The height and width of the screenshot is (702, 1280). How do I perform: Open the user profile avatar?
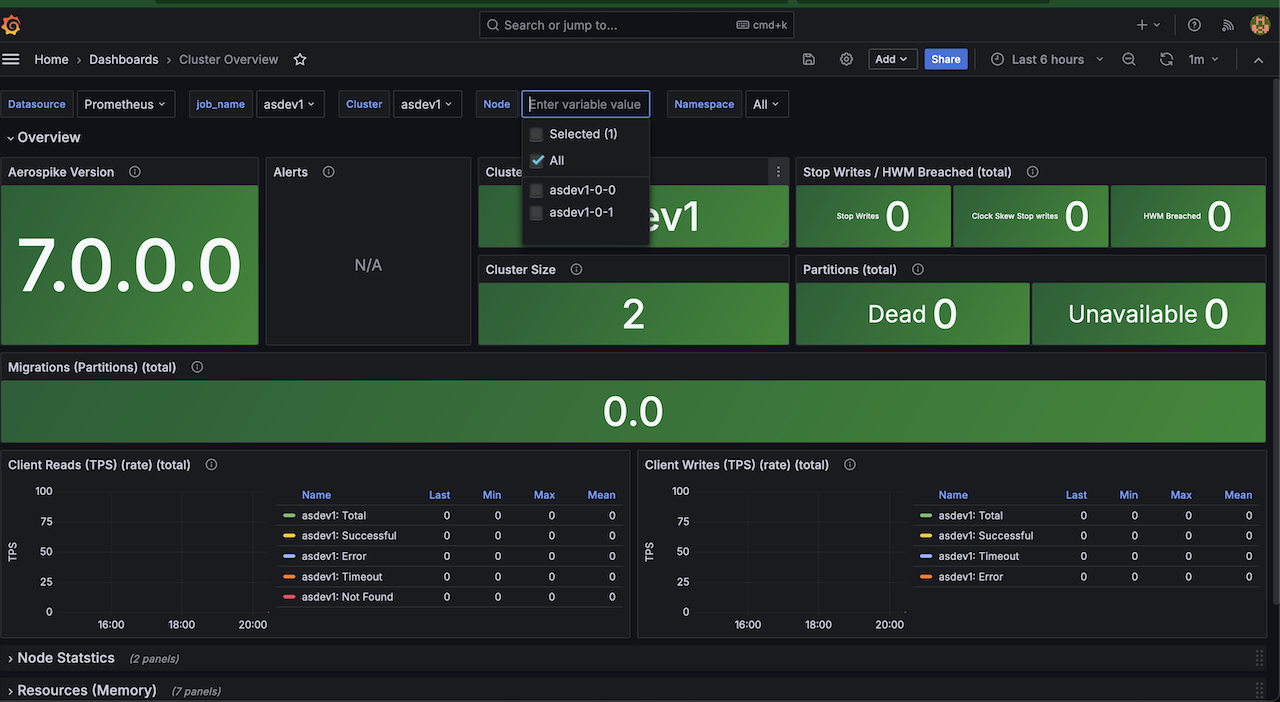(1260, 25)
